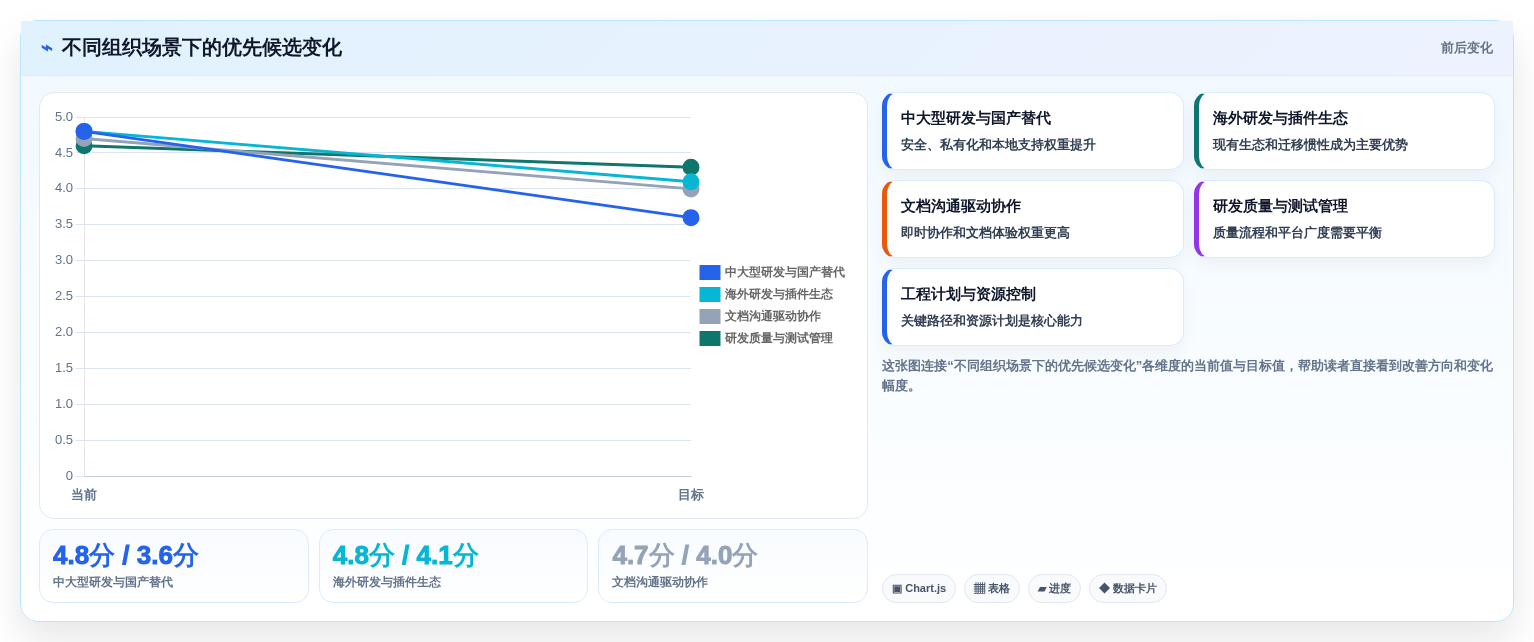This screenshot has height=642, width=1534.
Task: Open the 中大型研发与国产替代 scenario card
Action: tap(1033, 131)
